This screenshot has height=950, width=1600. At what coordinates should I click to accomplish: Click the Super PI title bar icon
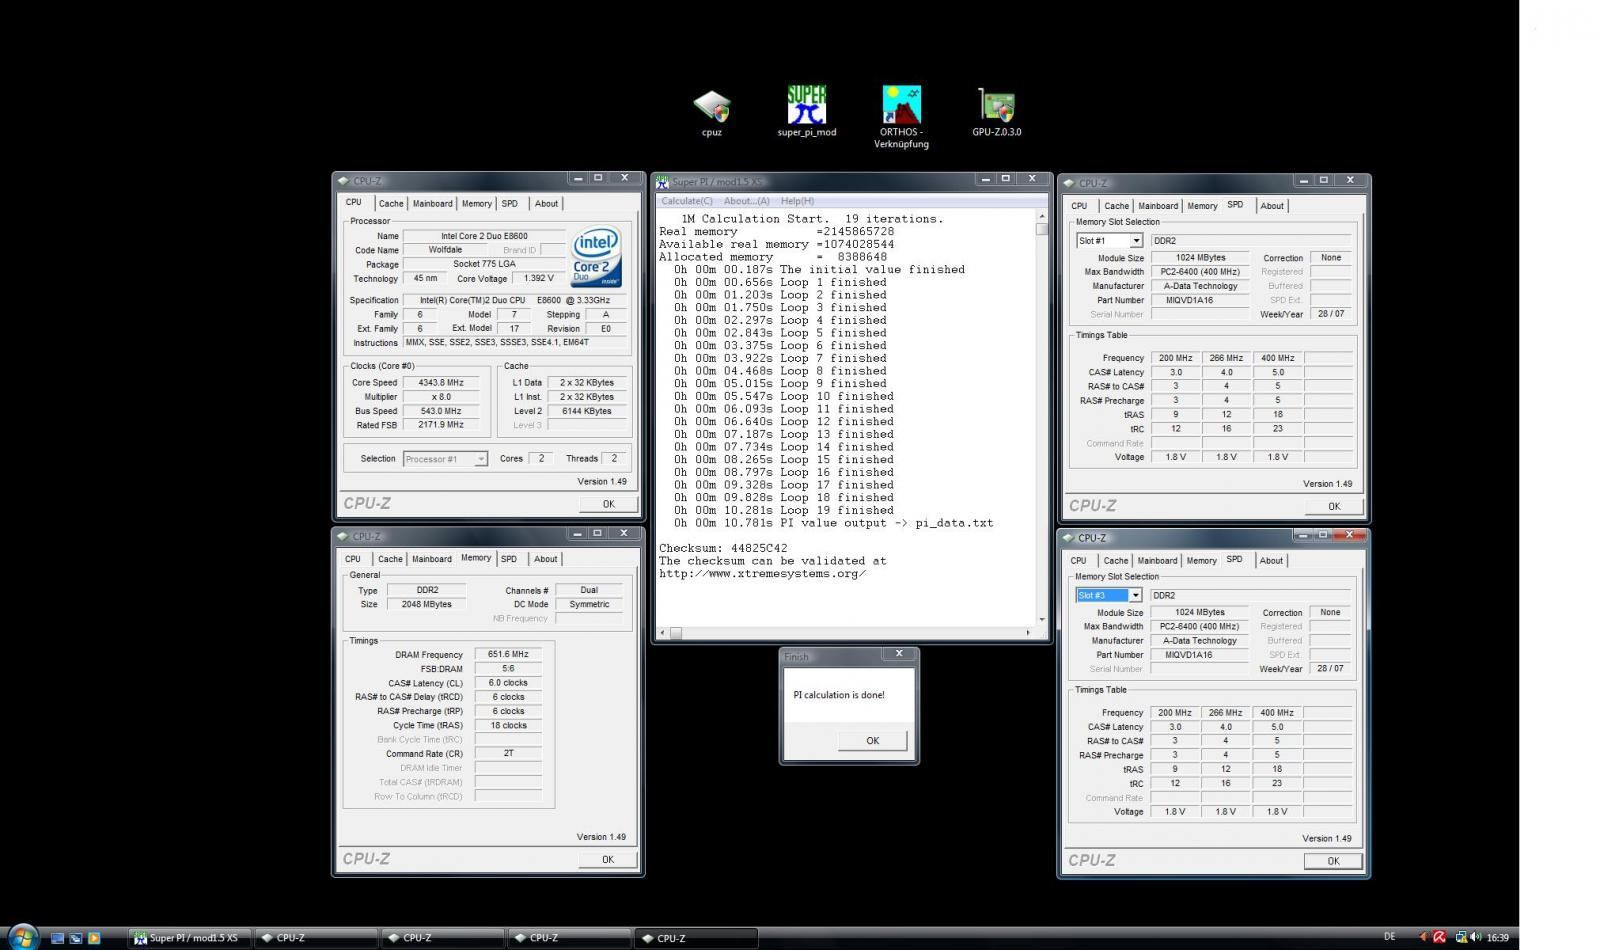pos(662,182)
